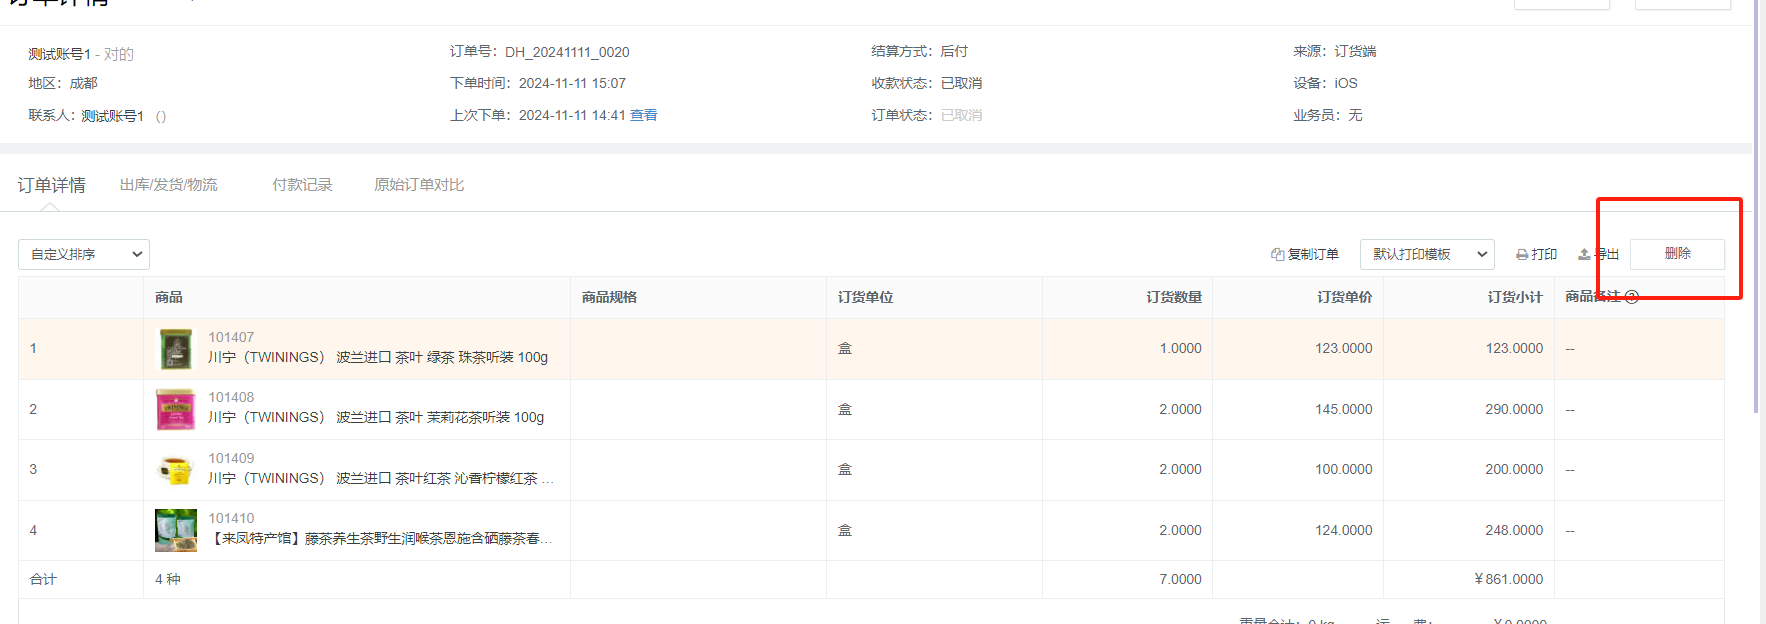Click the 结算方式: 后付 text
Viewport: 1766px width, 624px height.
[x=920, y=51]
